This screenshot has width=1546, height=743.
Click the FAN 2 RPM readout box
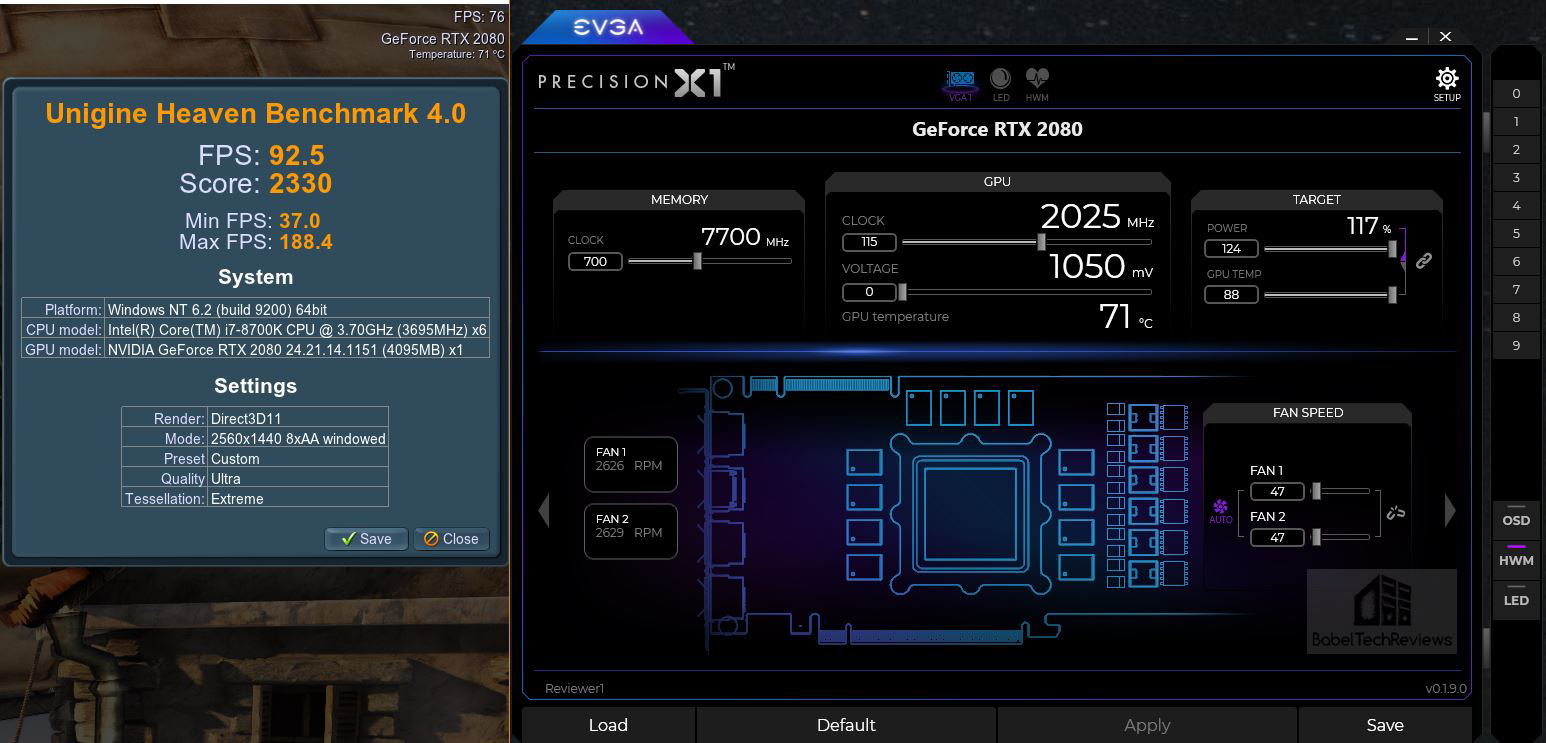(631, 531)
